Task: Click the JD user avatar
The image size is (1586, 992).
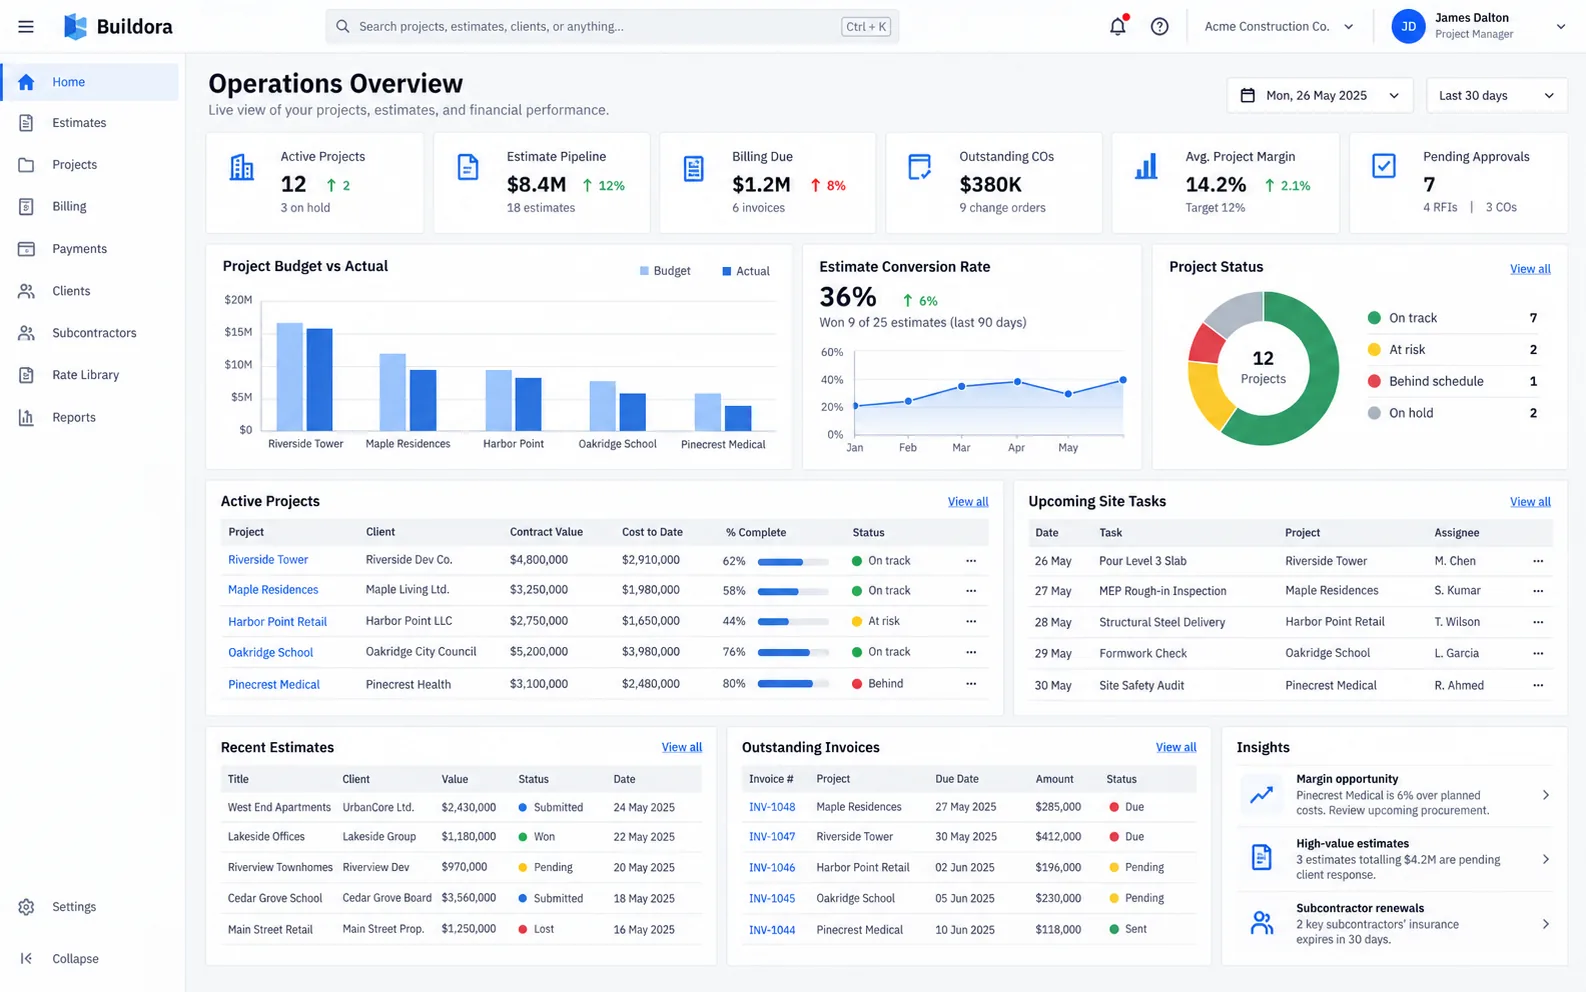Action: [x=1408, y=27]
